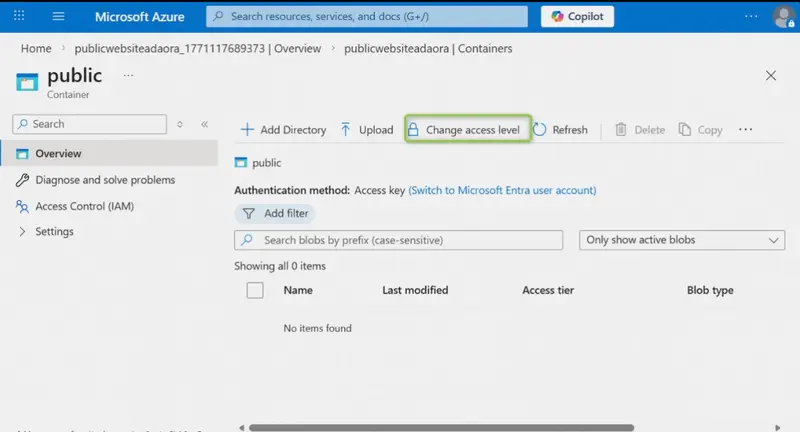Open the hamburger portal menu
The image size is (800, 432).
point(59,16)
